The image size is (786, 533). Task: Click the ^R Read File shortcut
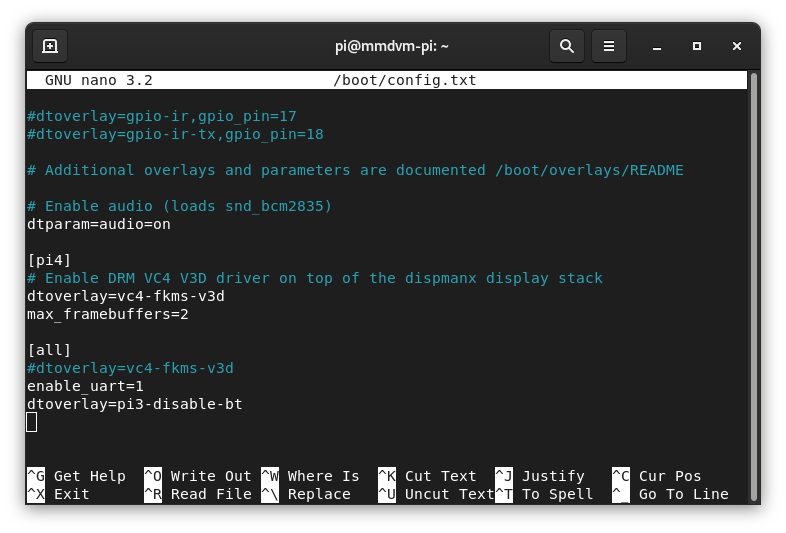(198, 494)
